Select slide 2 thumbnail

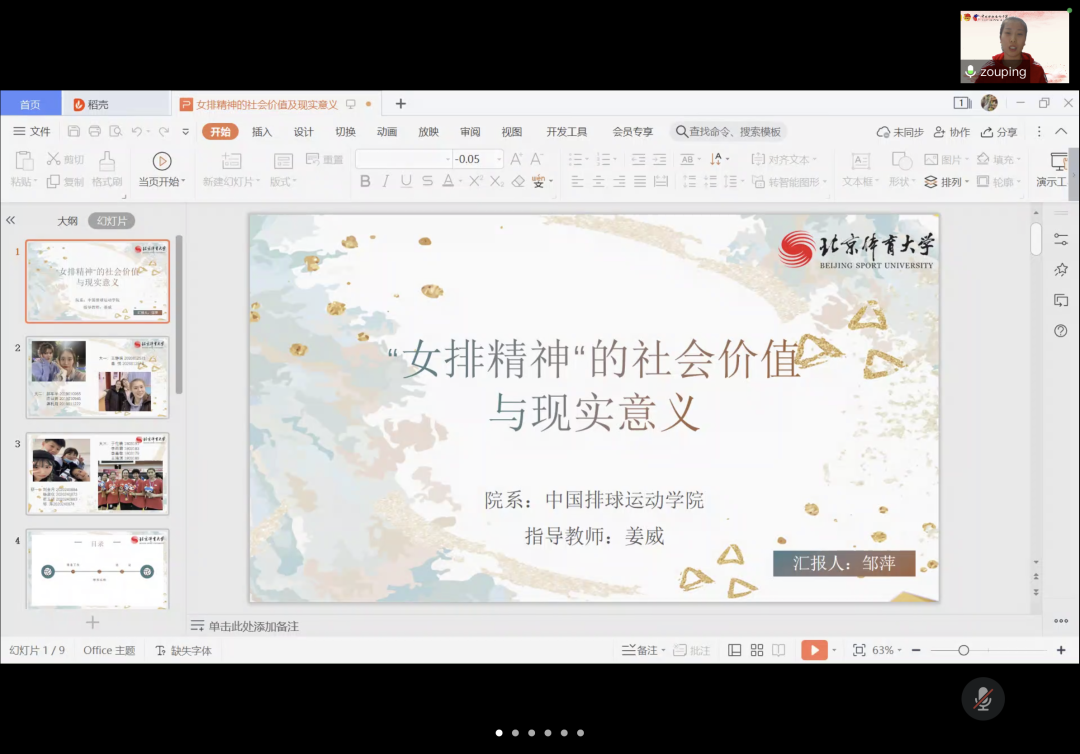(x=97, y=377)
